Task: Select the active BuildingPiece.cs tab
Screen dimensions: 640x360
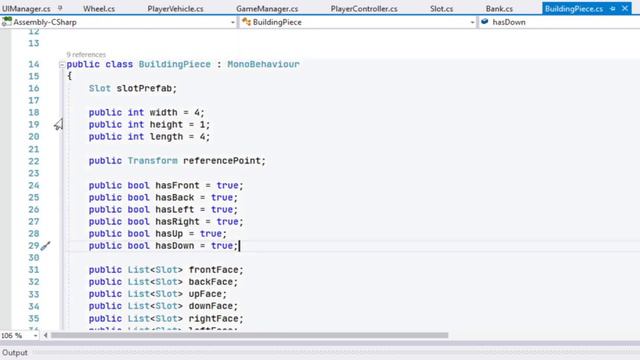Action: tap(573, 9)
